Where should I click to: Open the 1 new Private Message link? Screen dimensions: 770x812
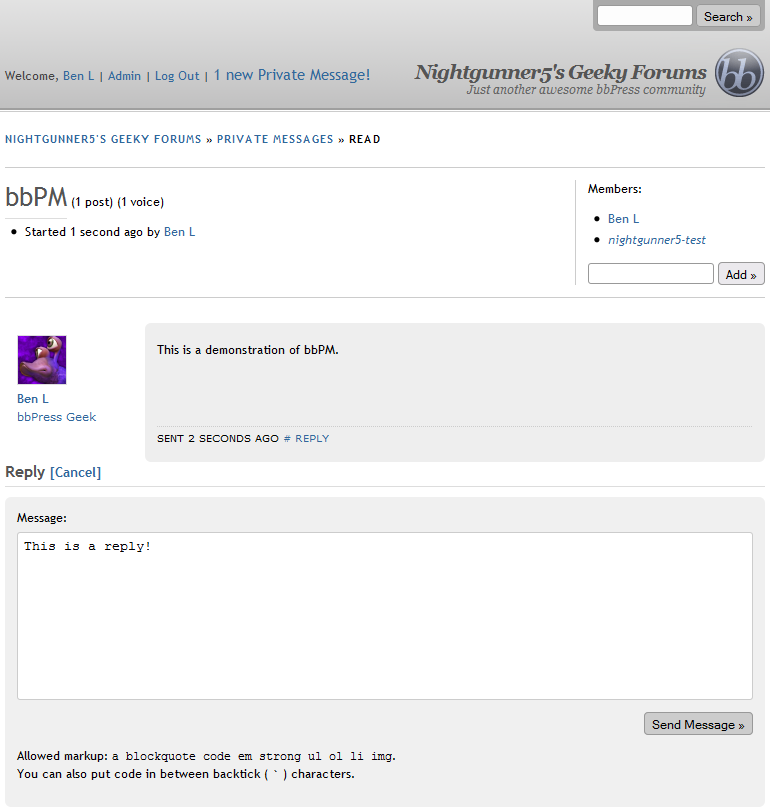291,75
